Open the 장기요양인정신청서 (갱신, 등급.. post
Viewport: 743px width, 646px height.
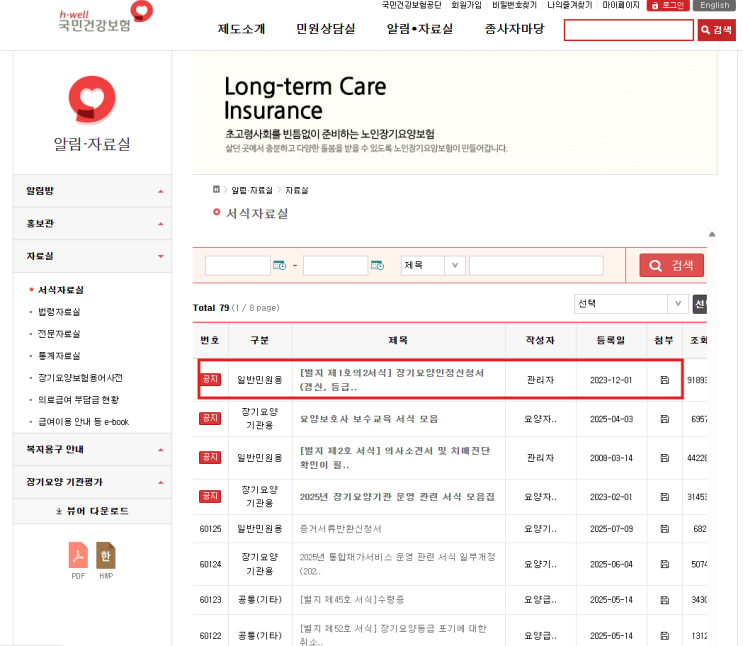pos(392,380)
